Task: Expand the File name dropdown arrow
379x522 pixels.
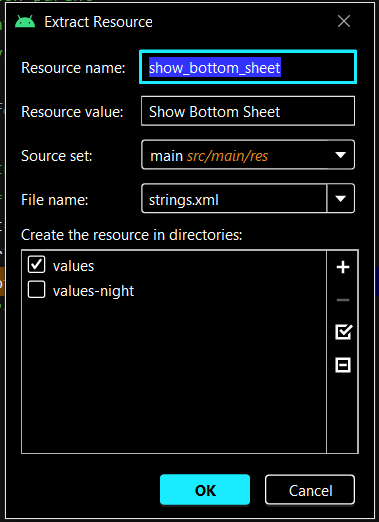Action: pos(340,199)
